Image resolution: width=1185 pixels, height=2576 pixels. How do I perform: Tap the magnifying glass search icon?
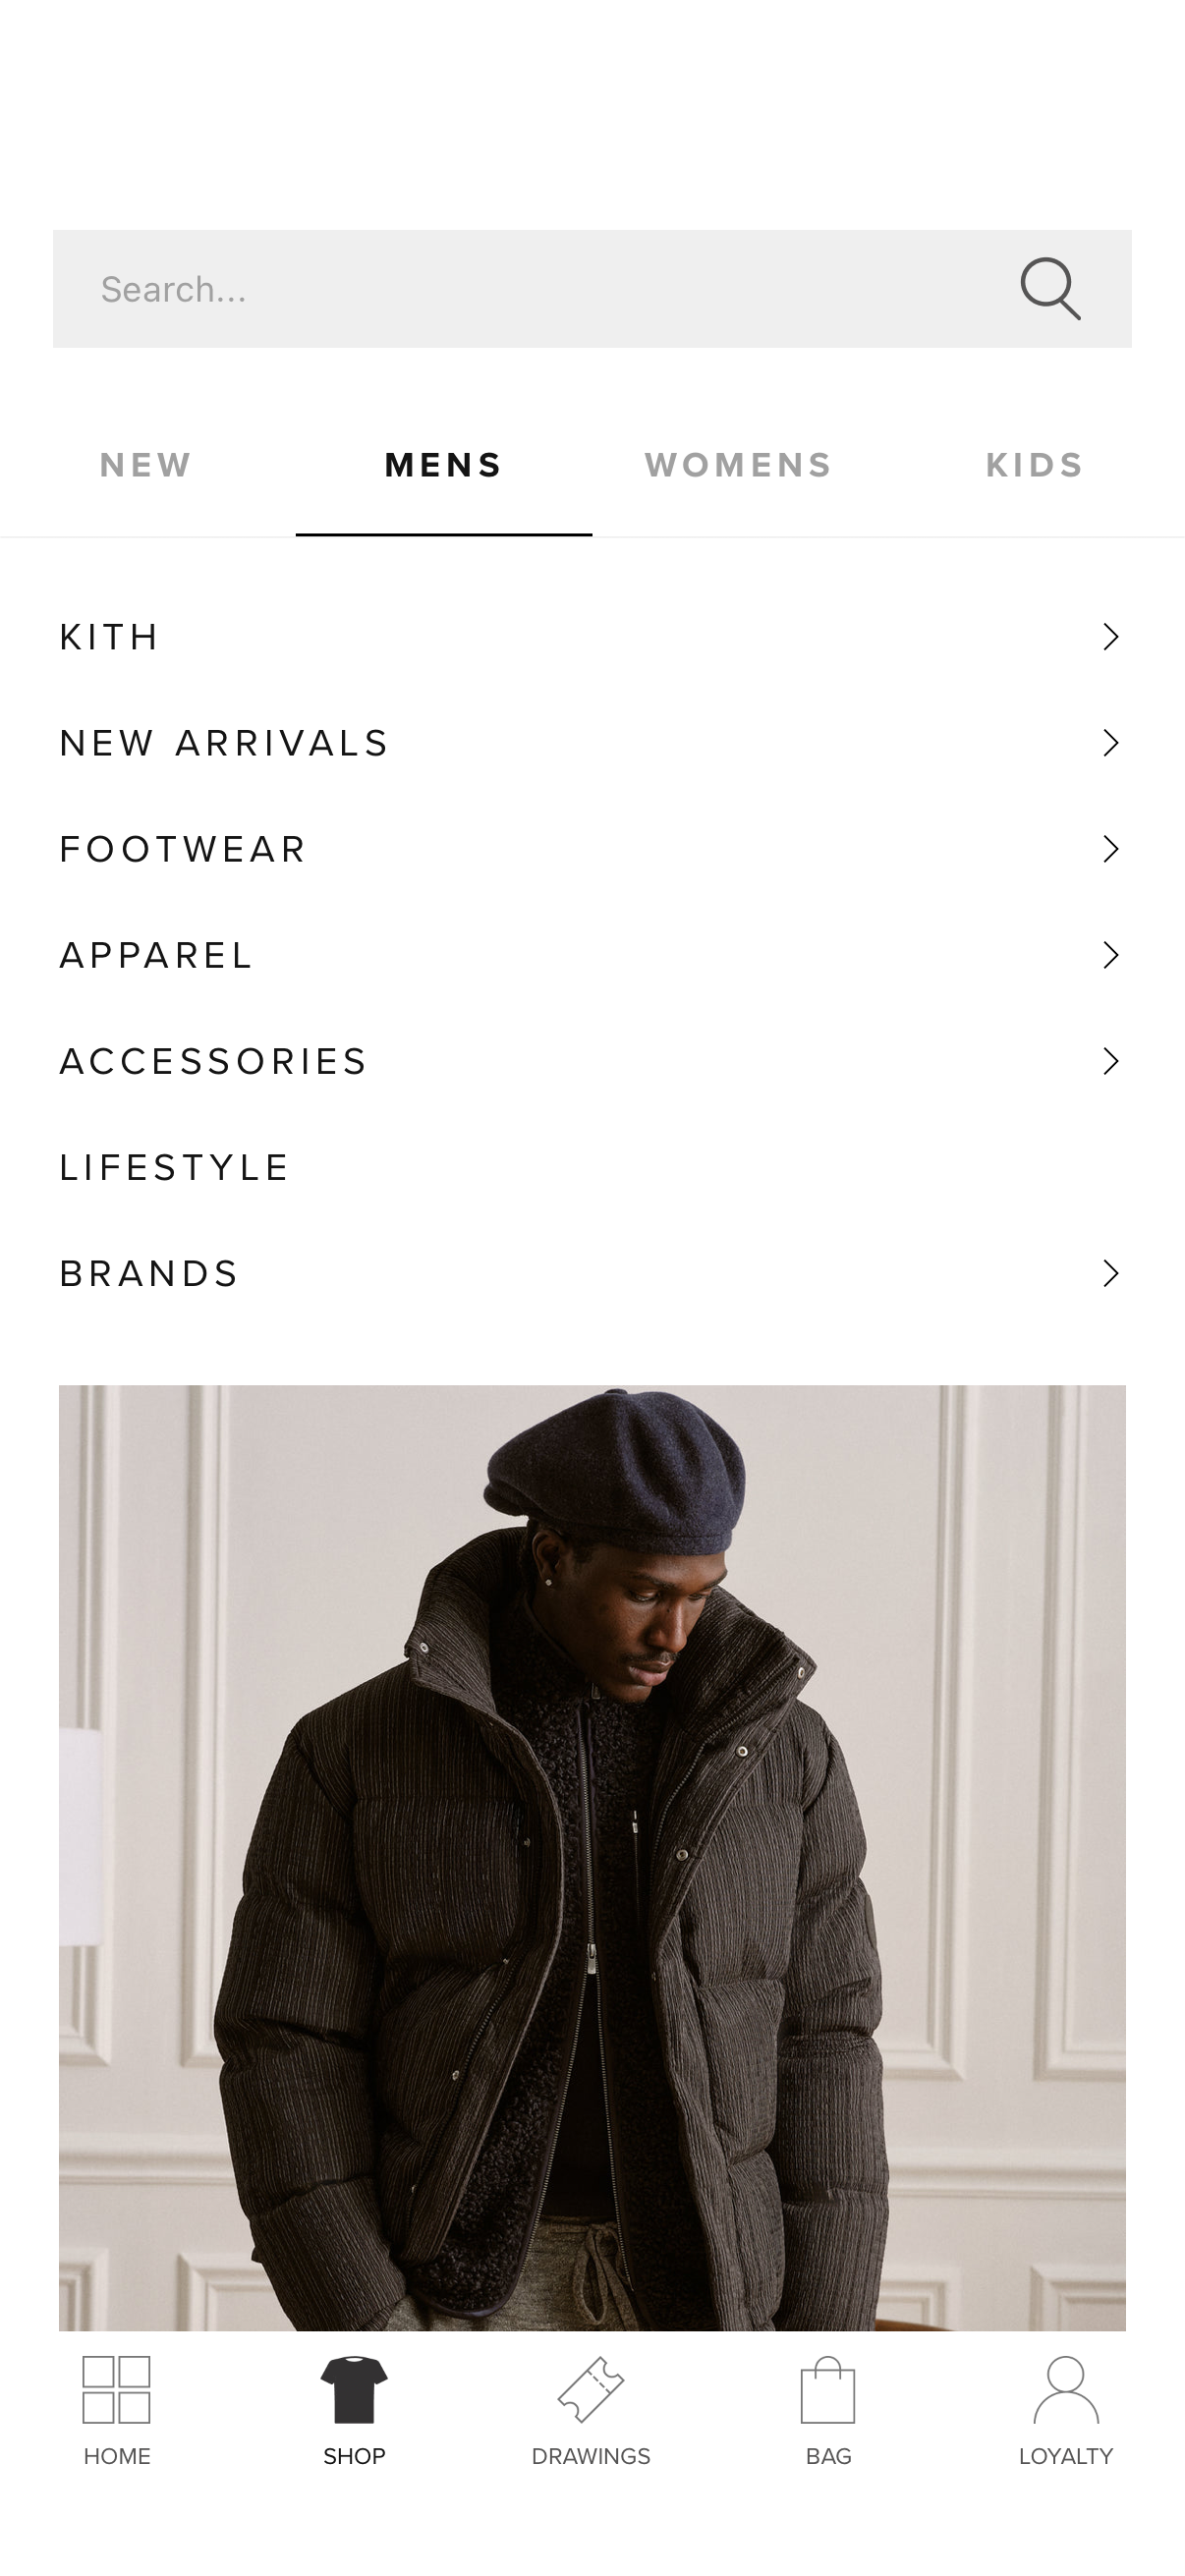point(1050,289)
